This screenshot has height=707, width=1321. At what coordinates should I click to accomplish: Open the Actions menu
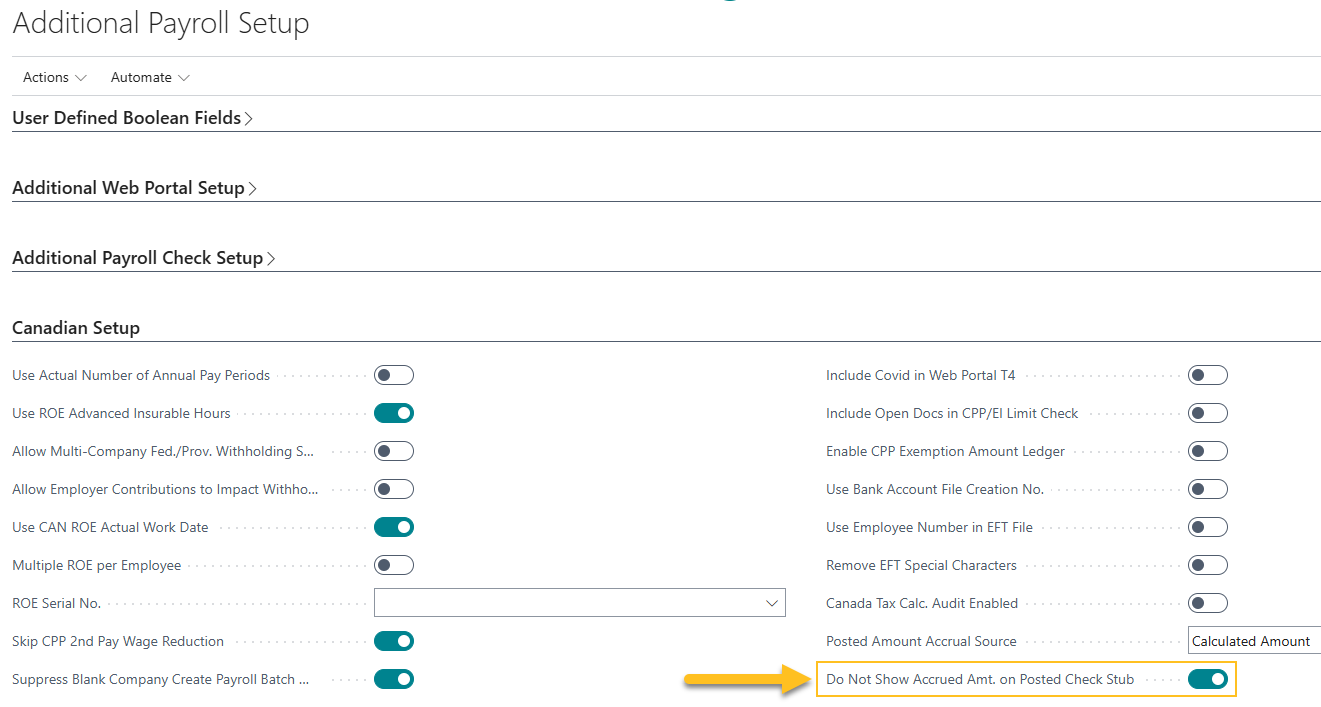point(53,77)
